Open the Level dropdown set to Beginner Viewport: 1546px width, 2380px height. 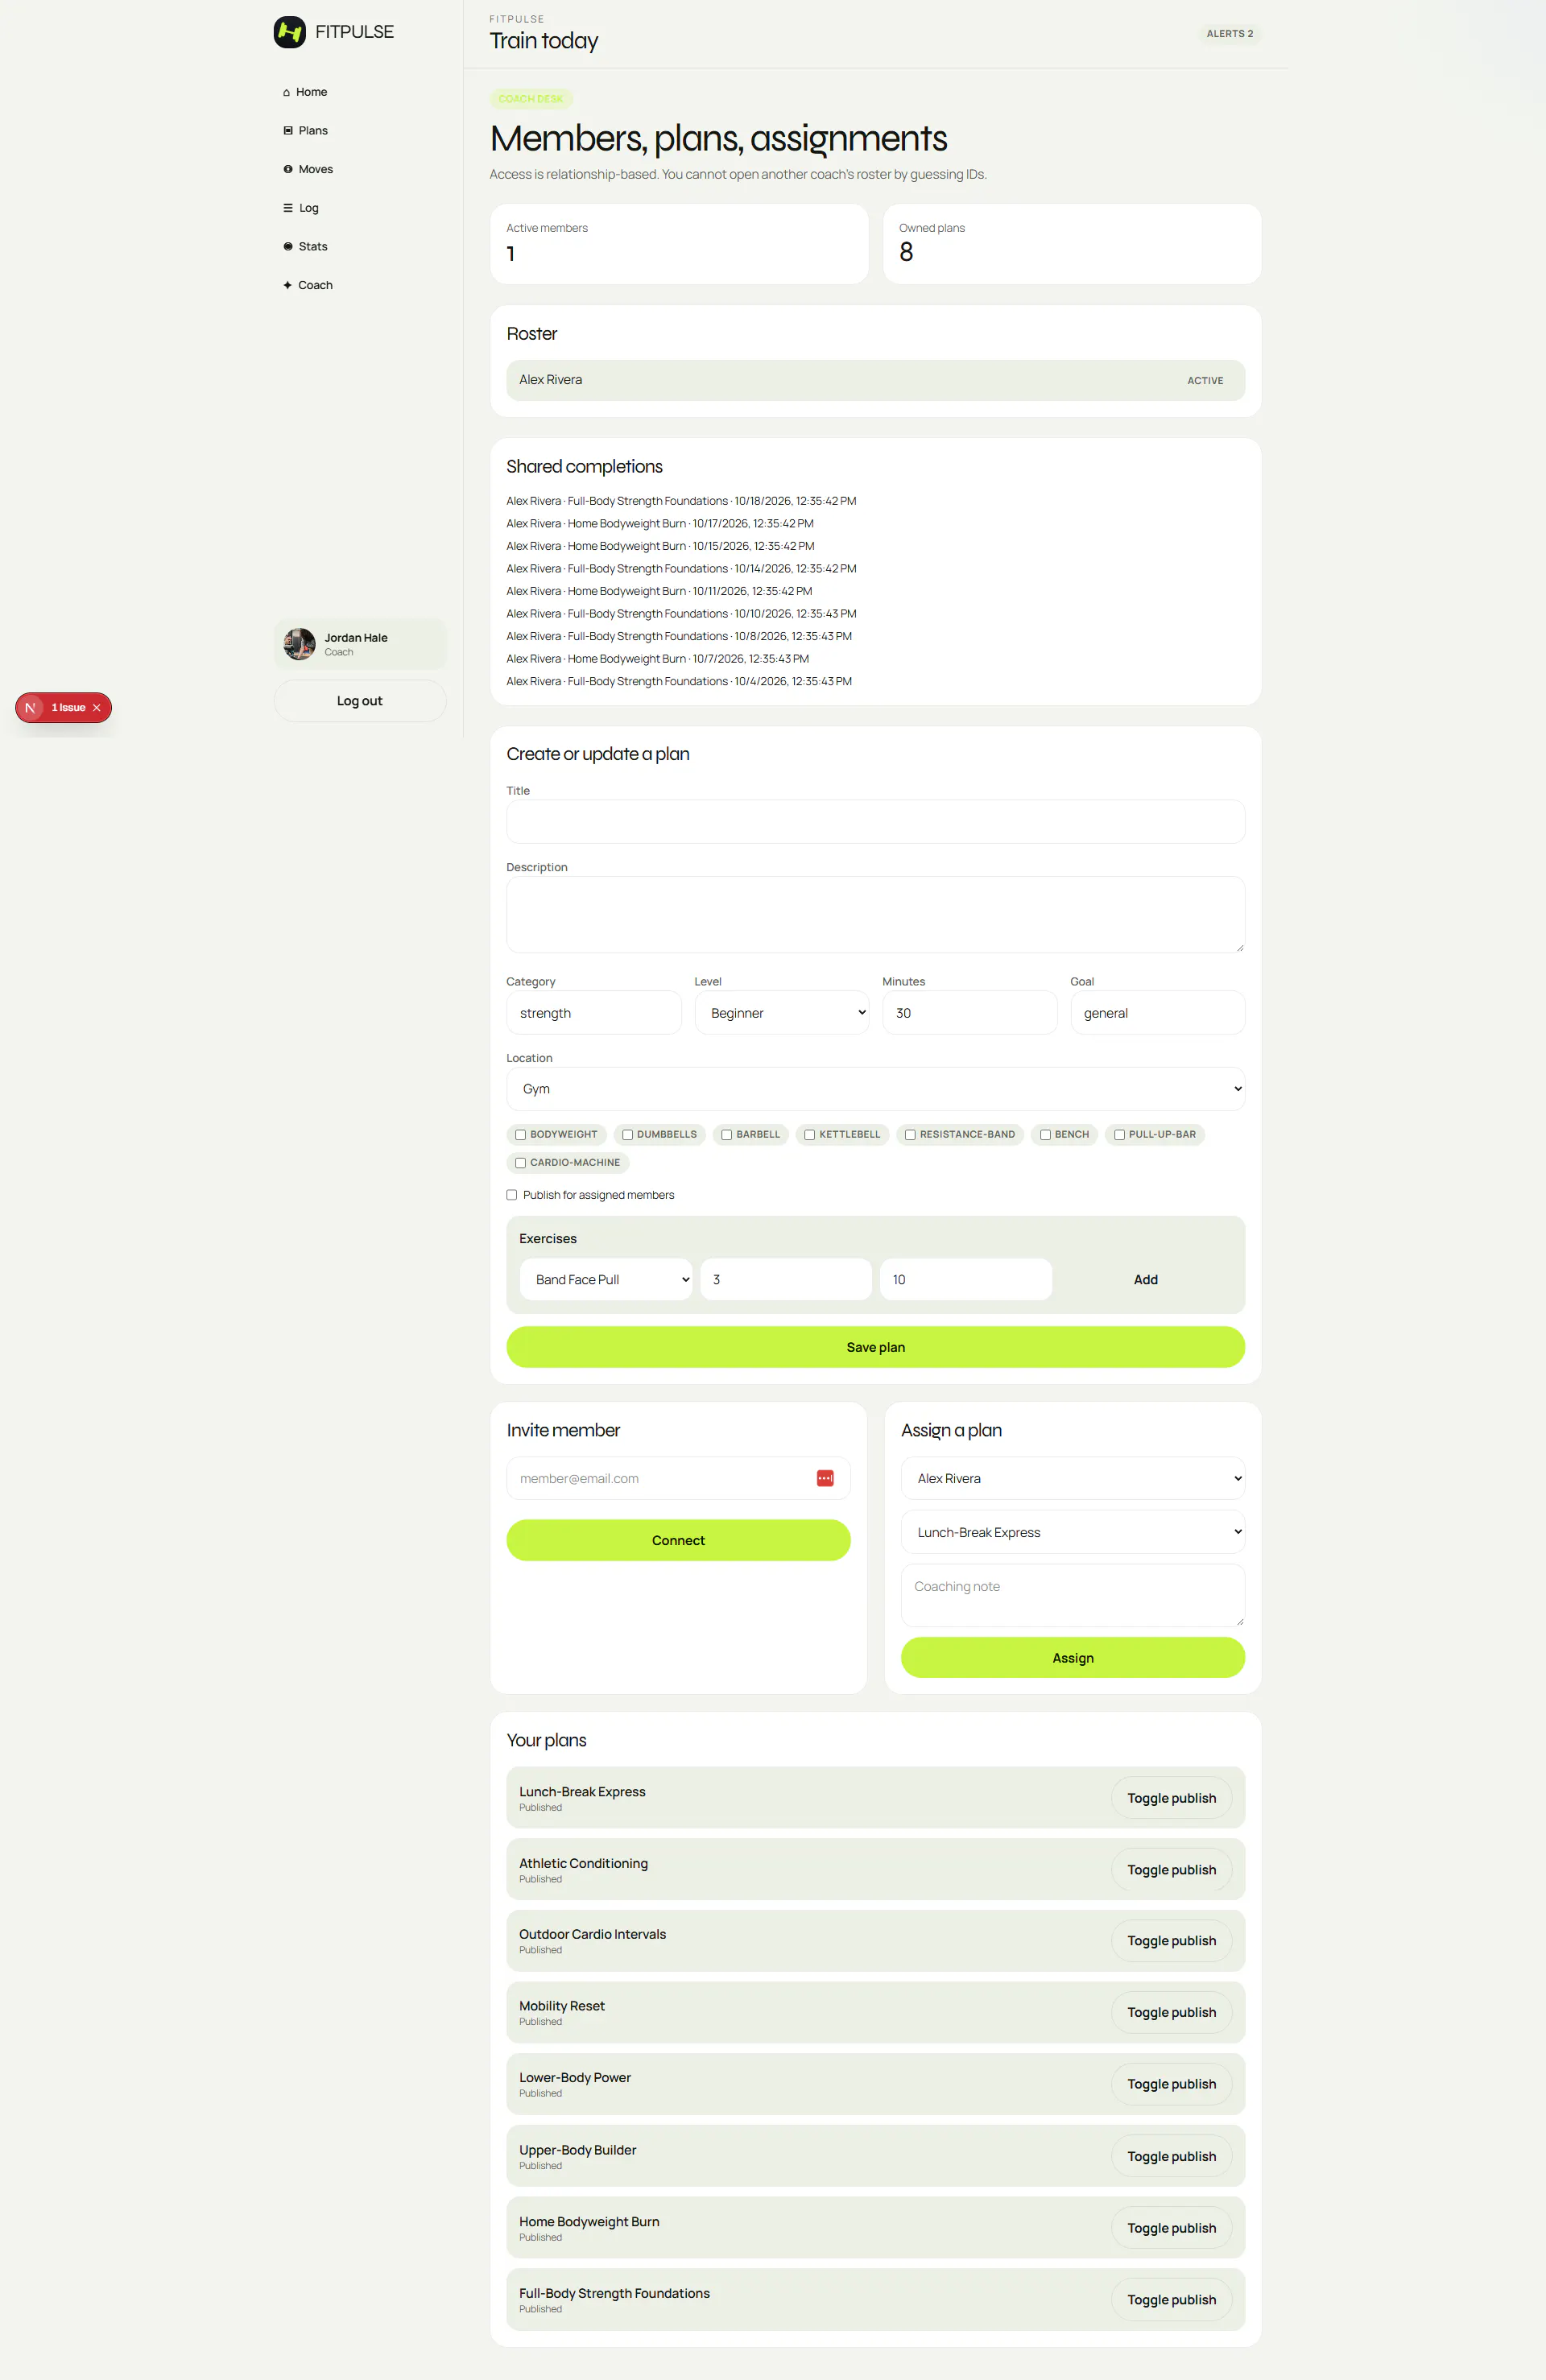(782, 1013)
